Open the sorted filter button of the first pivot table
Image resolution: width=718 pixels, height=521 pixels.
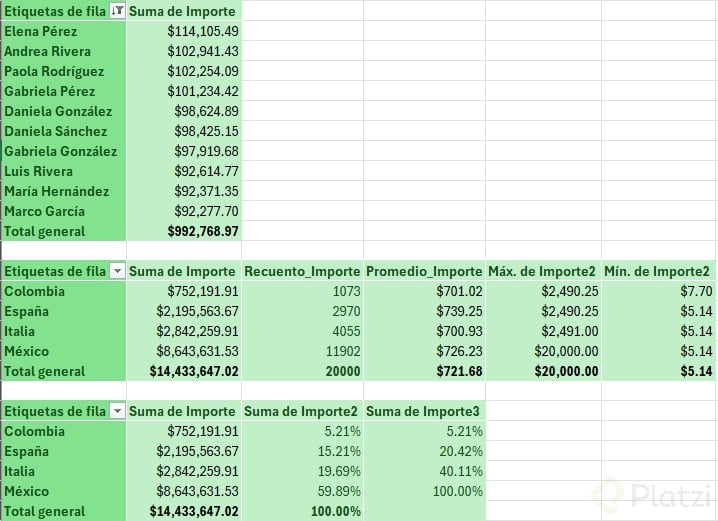click(x=117, y=11)
